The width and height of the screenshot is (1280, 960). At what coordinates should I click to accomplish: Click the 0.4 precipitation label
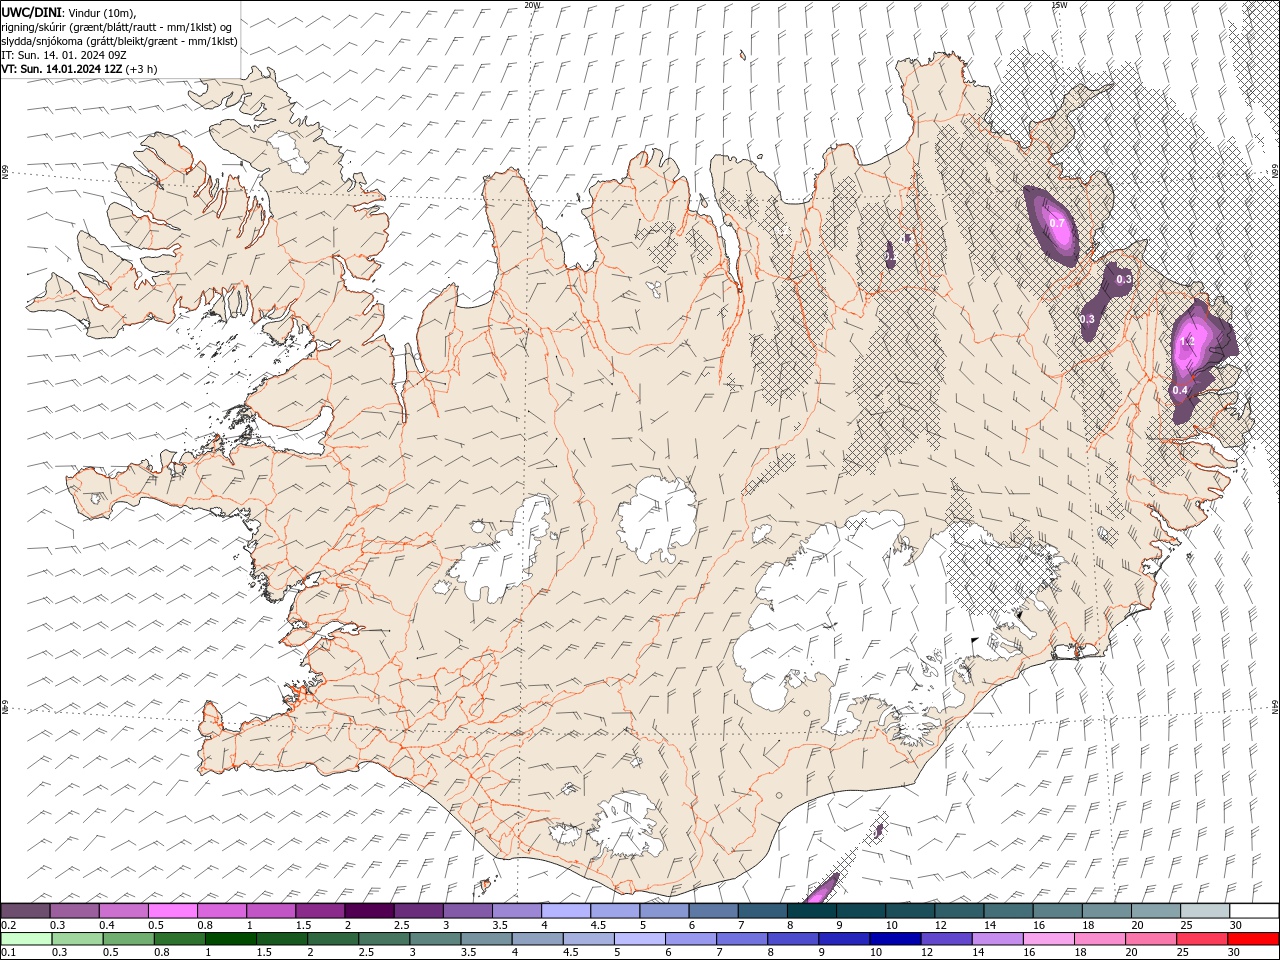1180,390
